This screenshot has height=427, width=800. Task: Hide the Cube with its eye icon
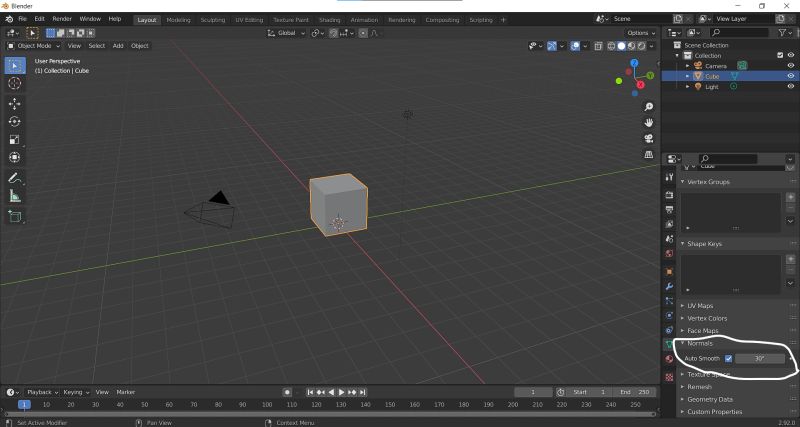tap(791, 76)
